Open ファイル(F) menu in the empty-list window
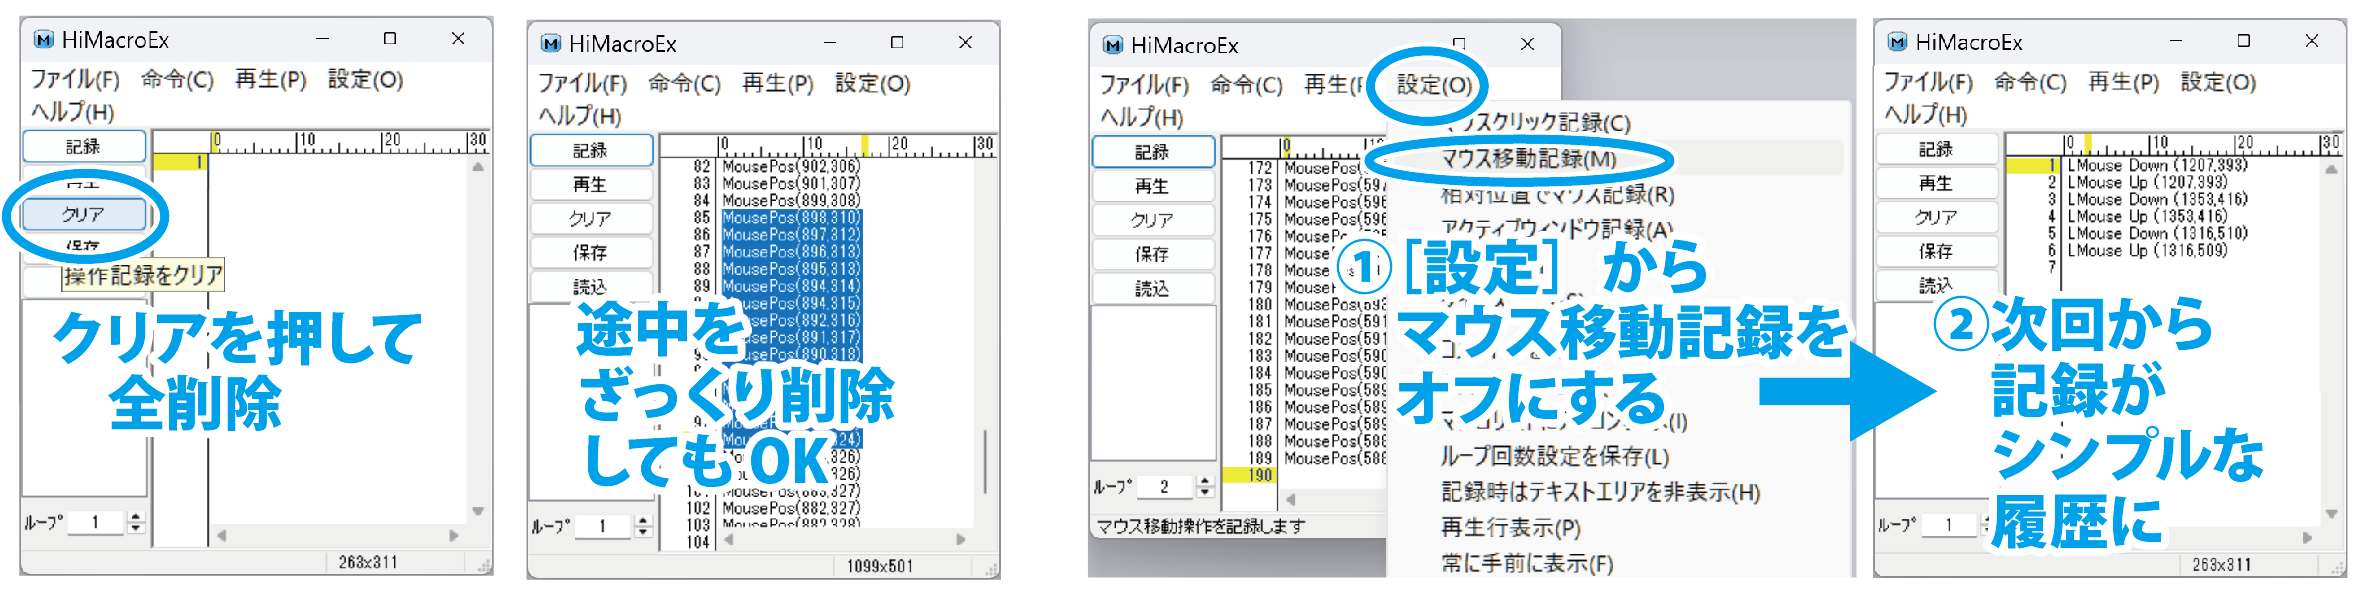The width and height of the screenshot is (2376, 599). pos(75,79)
